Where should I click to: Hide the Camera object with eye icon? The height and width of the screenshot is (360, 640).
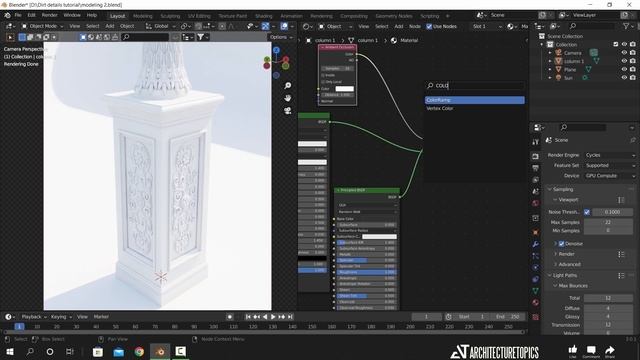624,53
